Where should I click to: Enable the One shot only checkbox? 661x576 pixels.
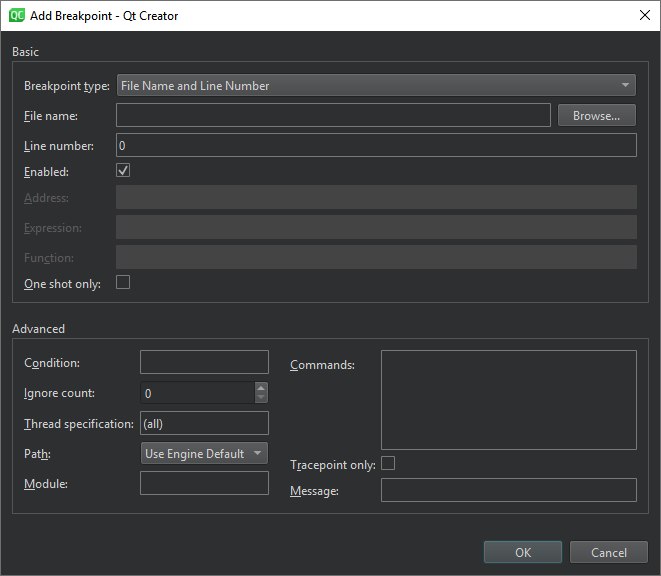tap(124, 283)
